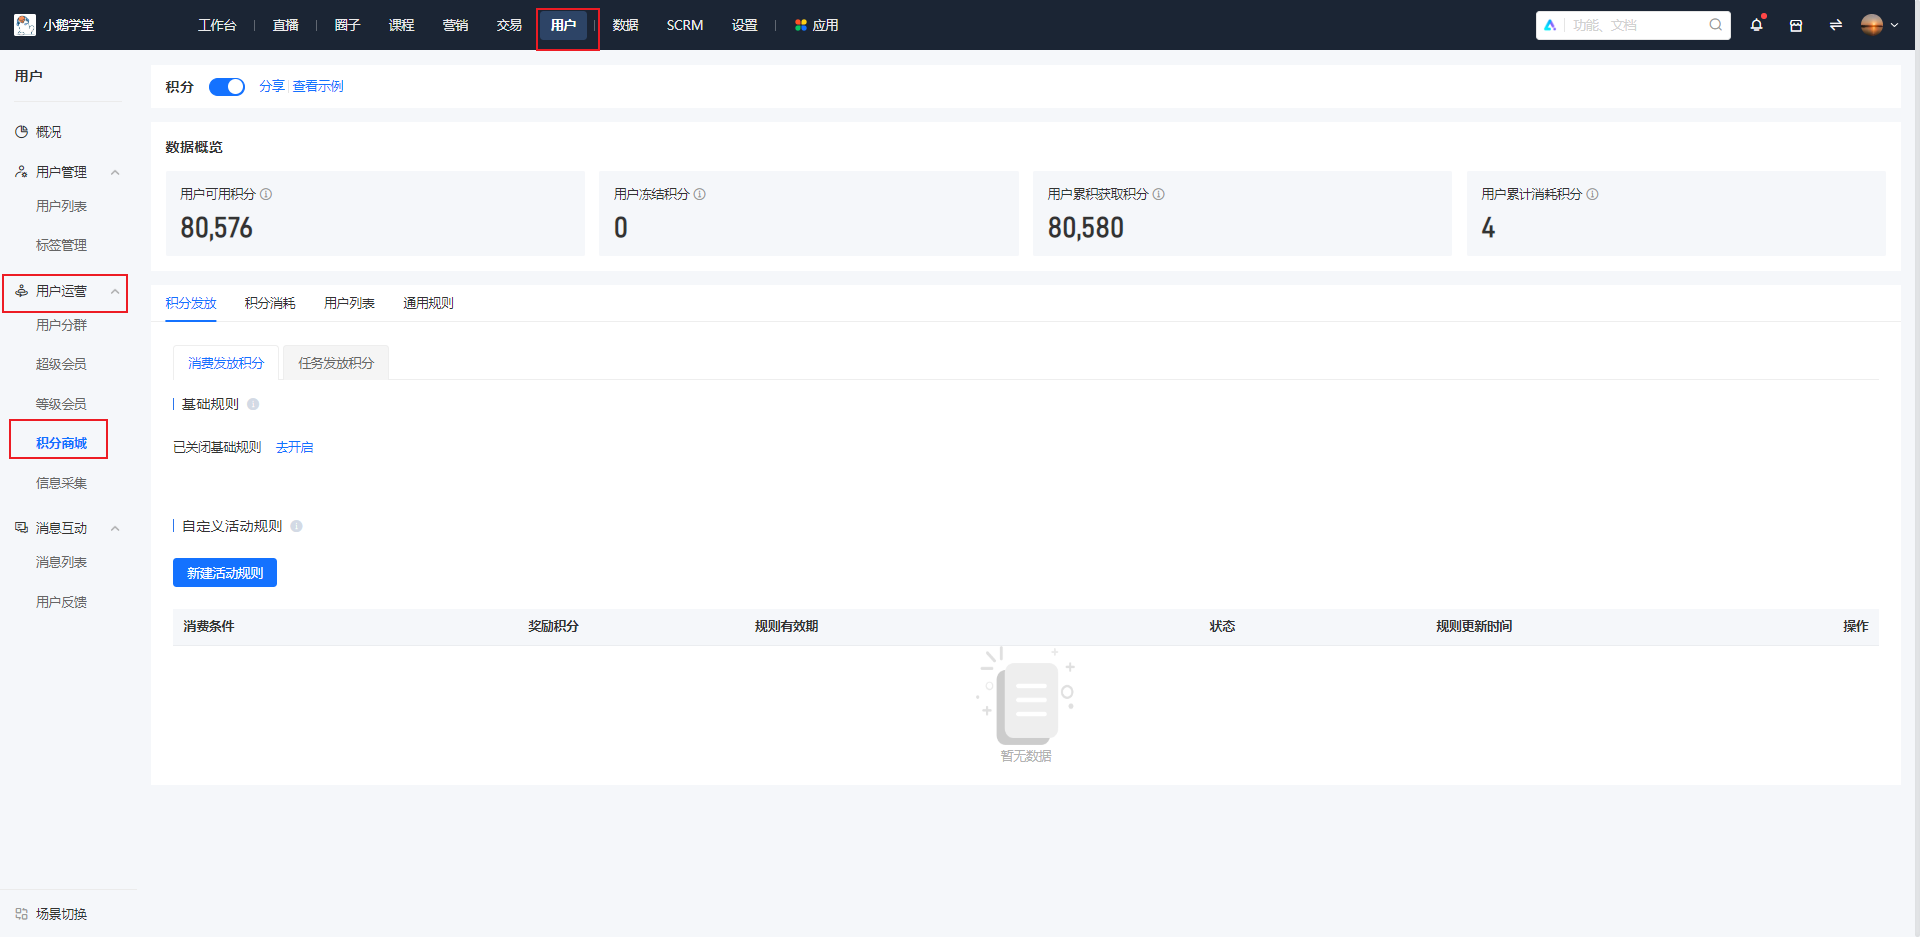1920x937 pixels.
Task: Open 数据 in the top navigation
Action: (625, 25)
